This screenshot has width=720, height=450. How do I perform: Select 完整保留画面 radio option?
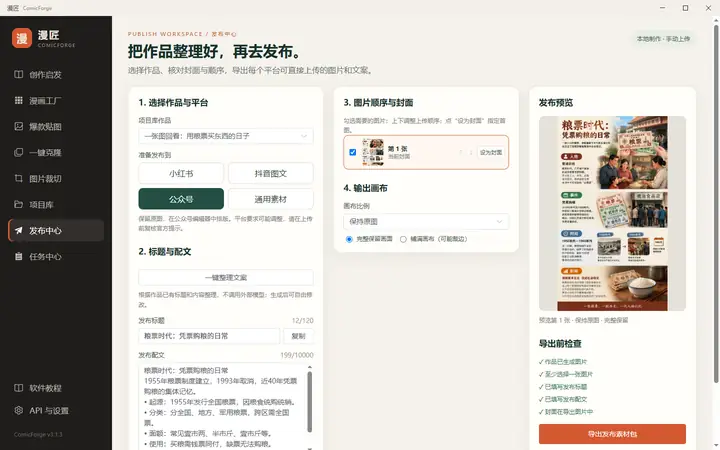click(x=349, y=239)
